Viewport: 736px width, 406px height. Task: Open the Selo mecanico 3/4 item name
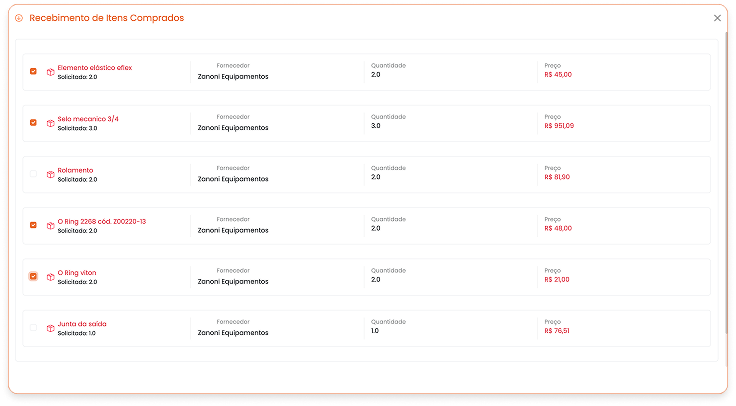point(88,119)
